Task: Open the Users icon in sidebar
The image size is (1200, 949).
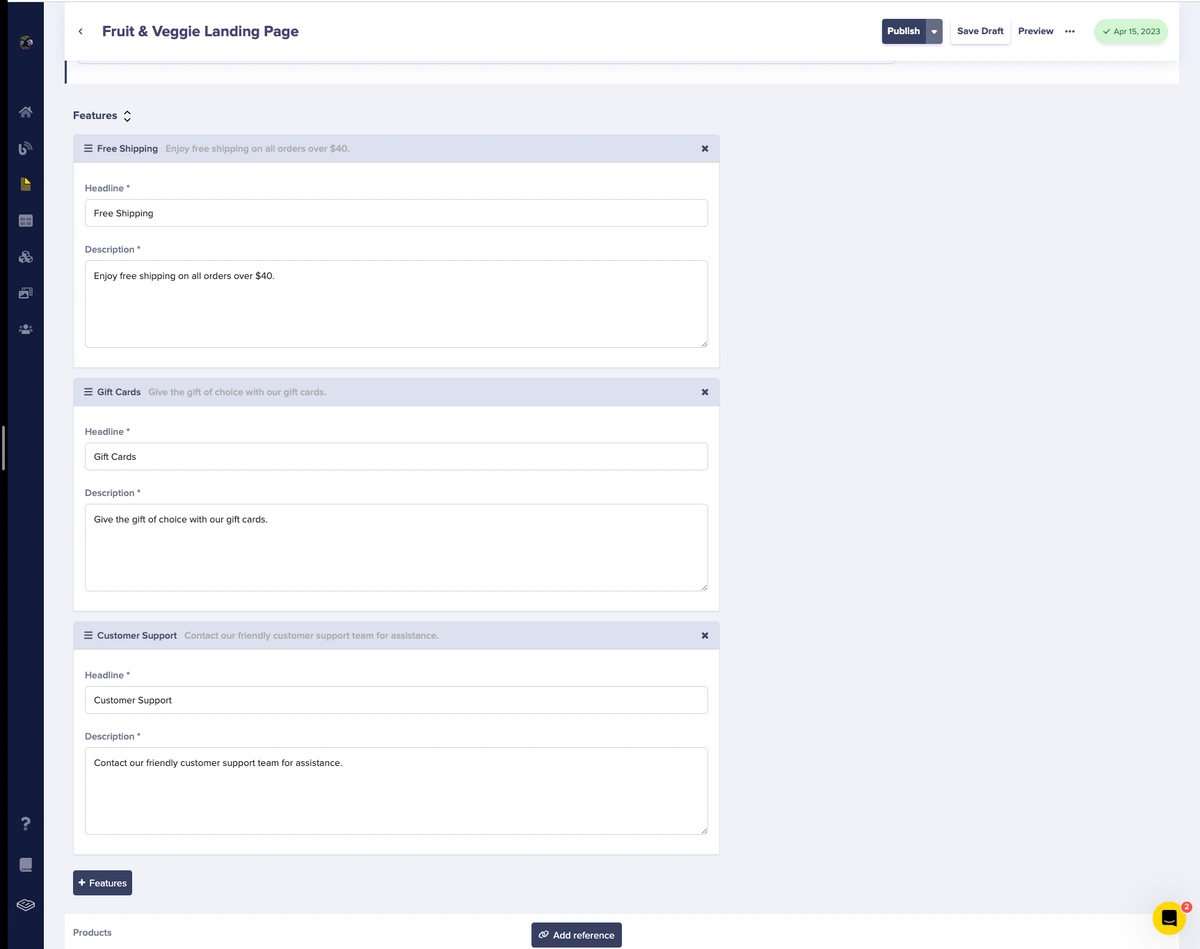Action: [26, 329]
